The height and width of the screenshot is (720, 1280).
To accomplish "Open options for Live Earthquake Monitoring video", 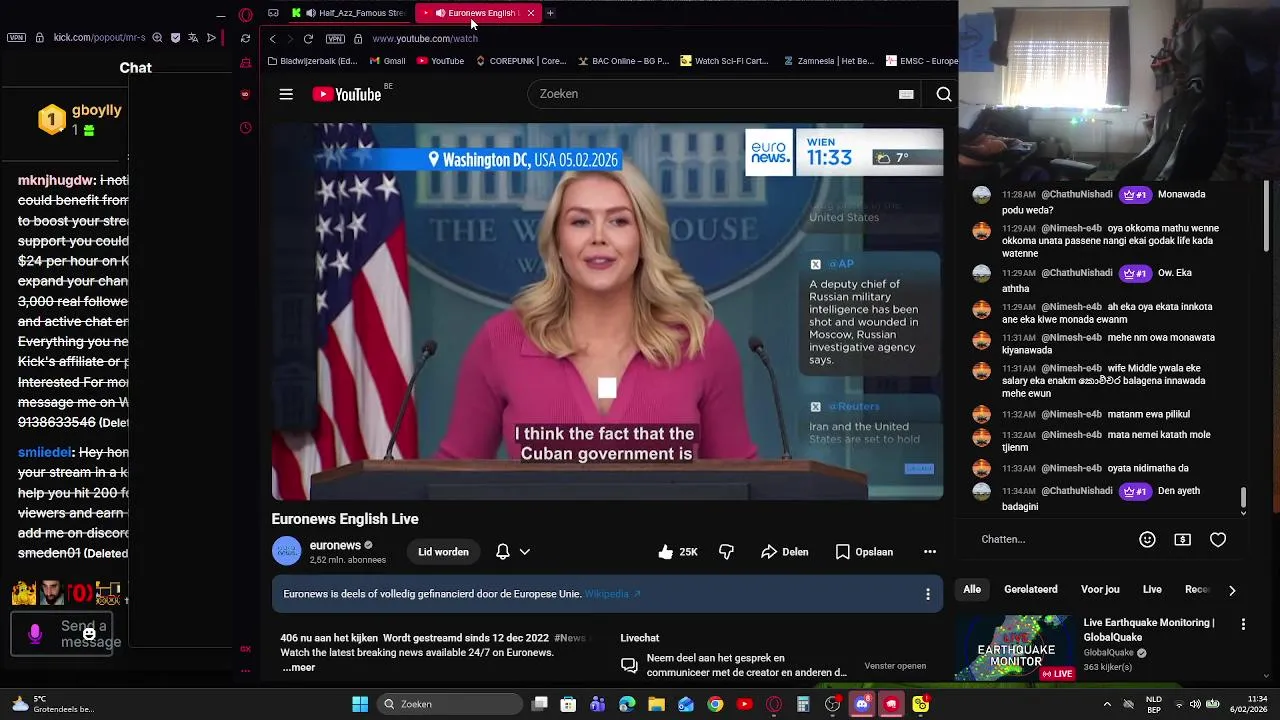I will 1243,624.
